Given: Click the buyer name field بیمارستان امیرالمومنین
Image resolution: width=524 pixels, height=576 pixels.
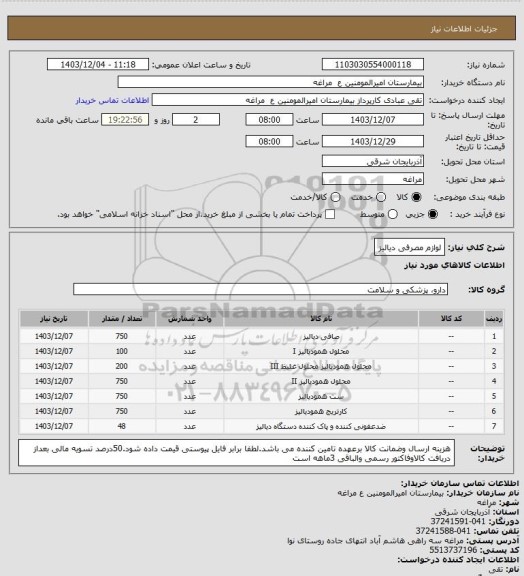Looking at the screenshot, I should click(270, 82).
